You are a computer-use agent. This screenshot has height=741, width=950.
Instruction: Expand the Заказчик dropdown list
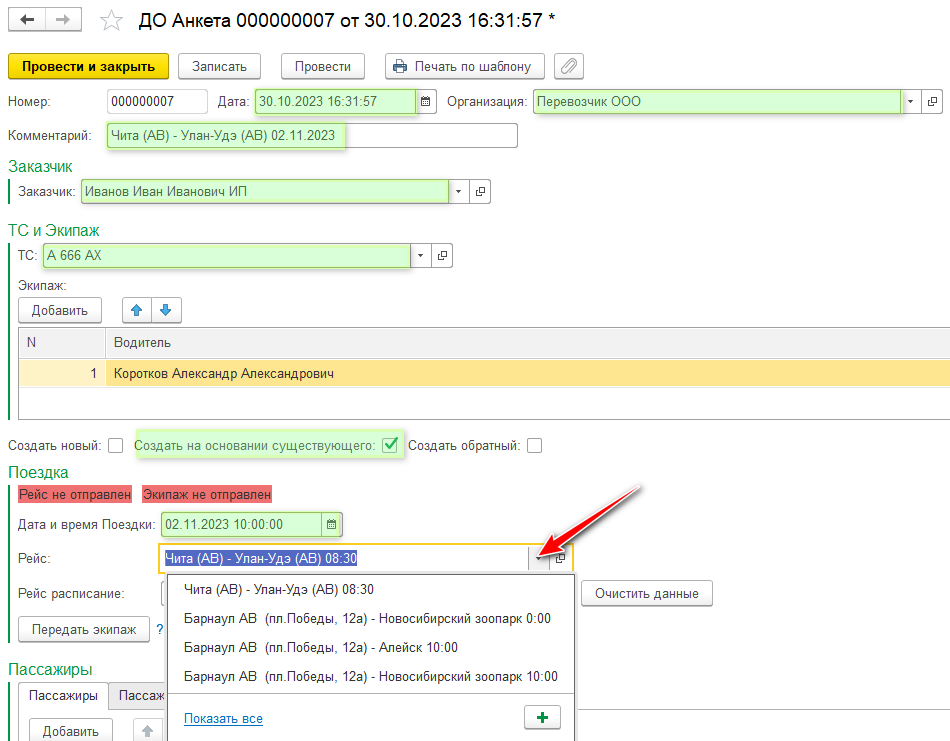458,191
